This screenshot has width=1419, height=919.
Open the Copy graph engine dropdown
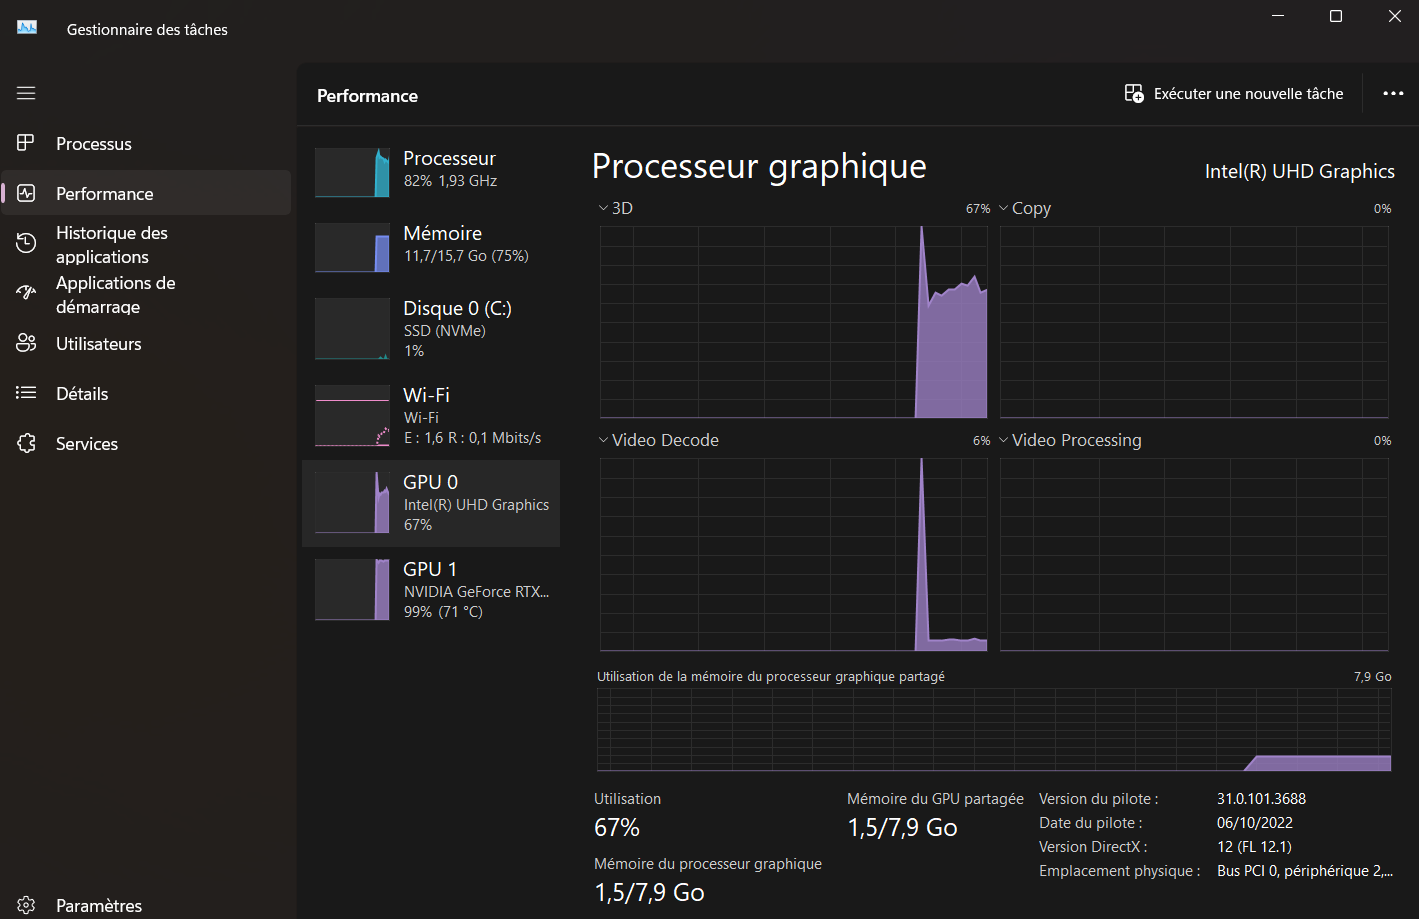(1004, 208)
